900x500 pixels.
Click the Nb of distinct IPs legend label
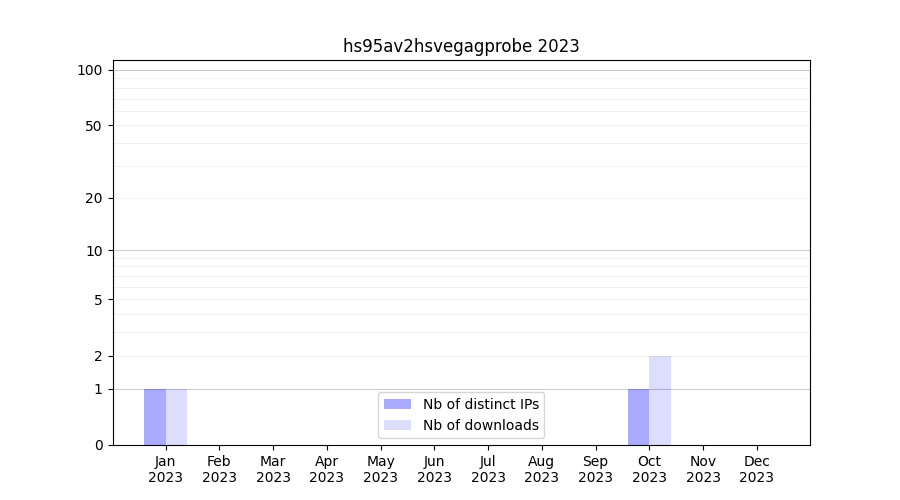pyautogui.click(x=480, y=404)
